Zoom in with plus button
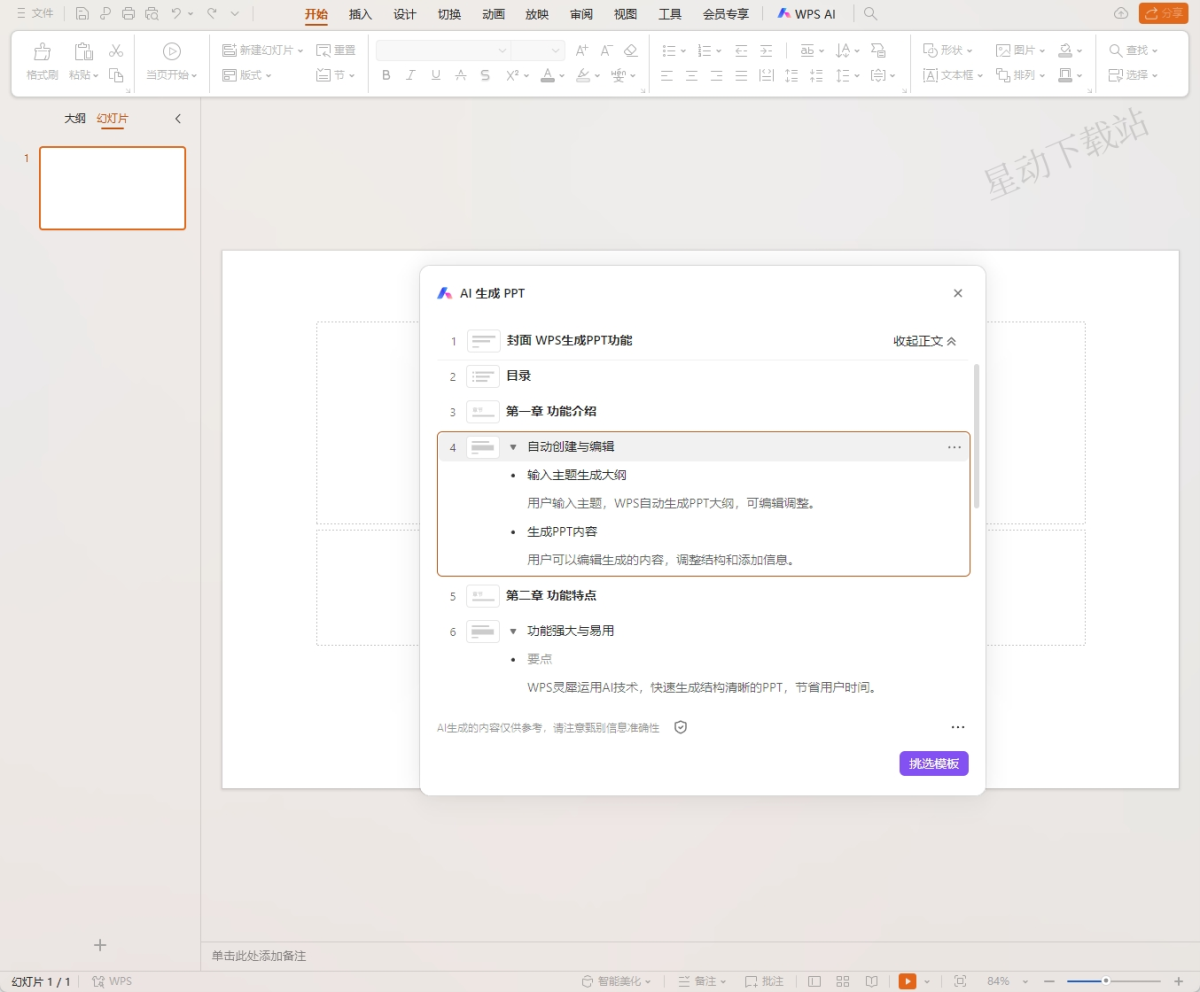 [x=1177, y=981]
